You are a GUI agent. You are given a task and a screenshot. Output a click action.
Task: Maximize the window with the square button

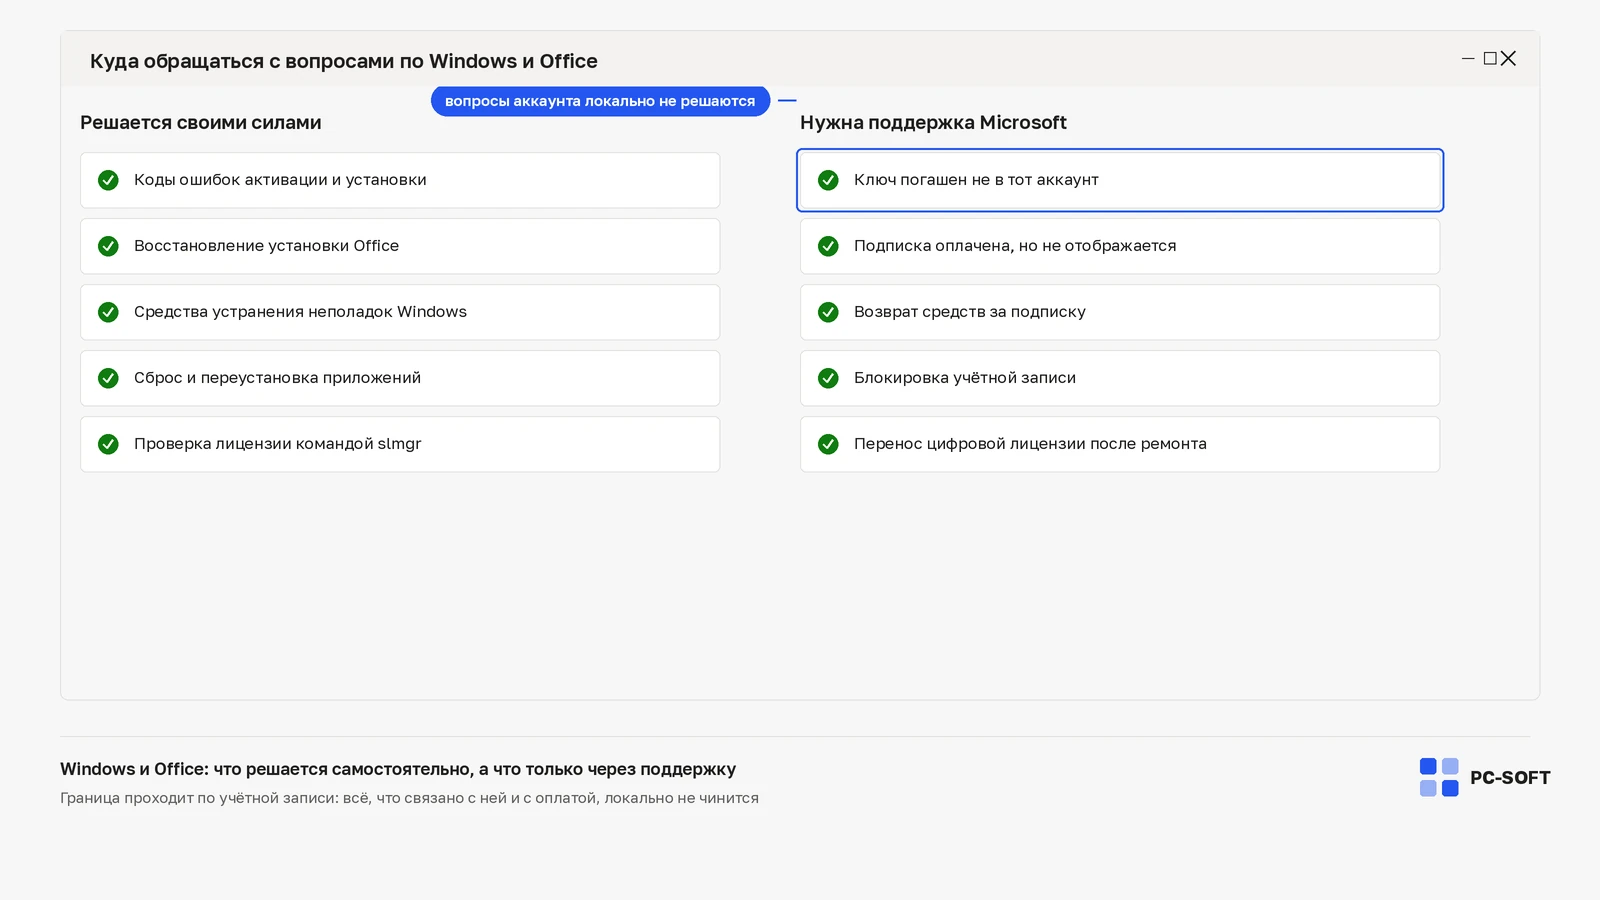pyautogui.click(x=1490, y=59)
